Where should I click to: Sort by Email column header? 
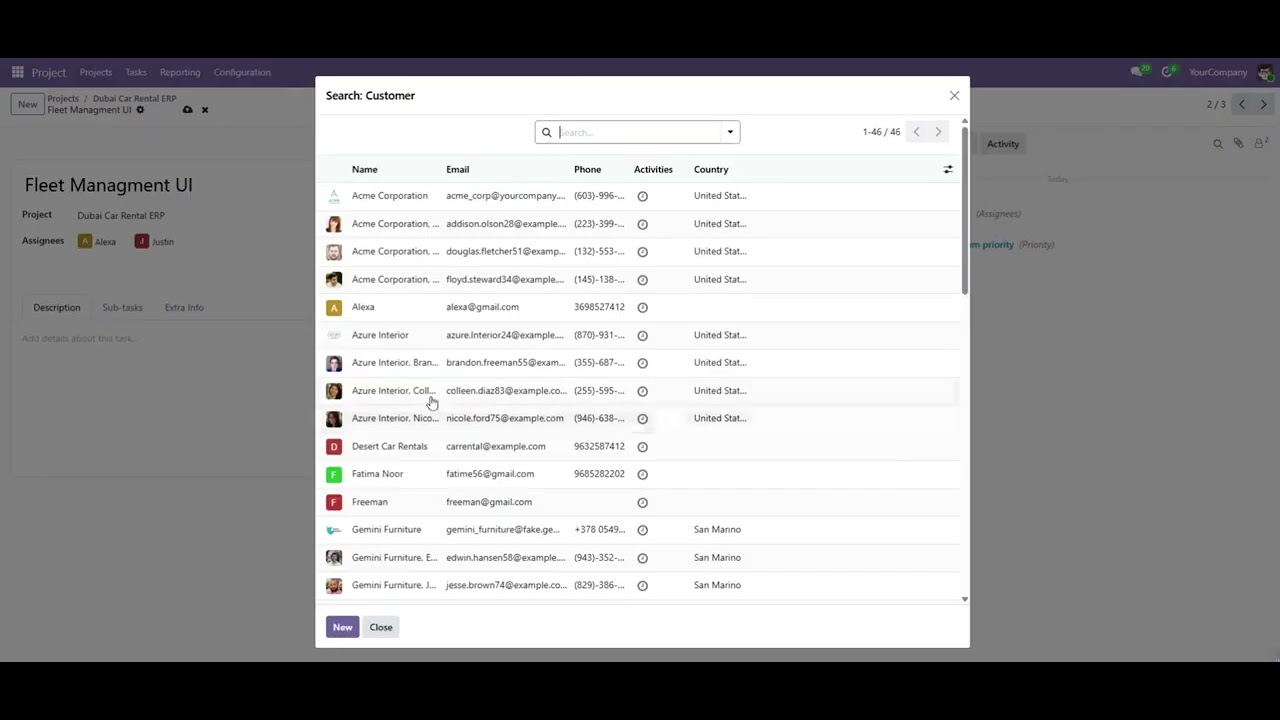(x=458, y=170)
